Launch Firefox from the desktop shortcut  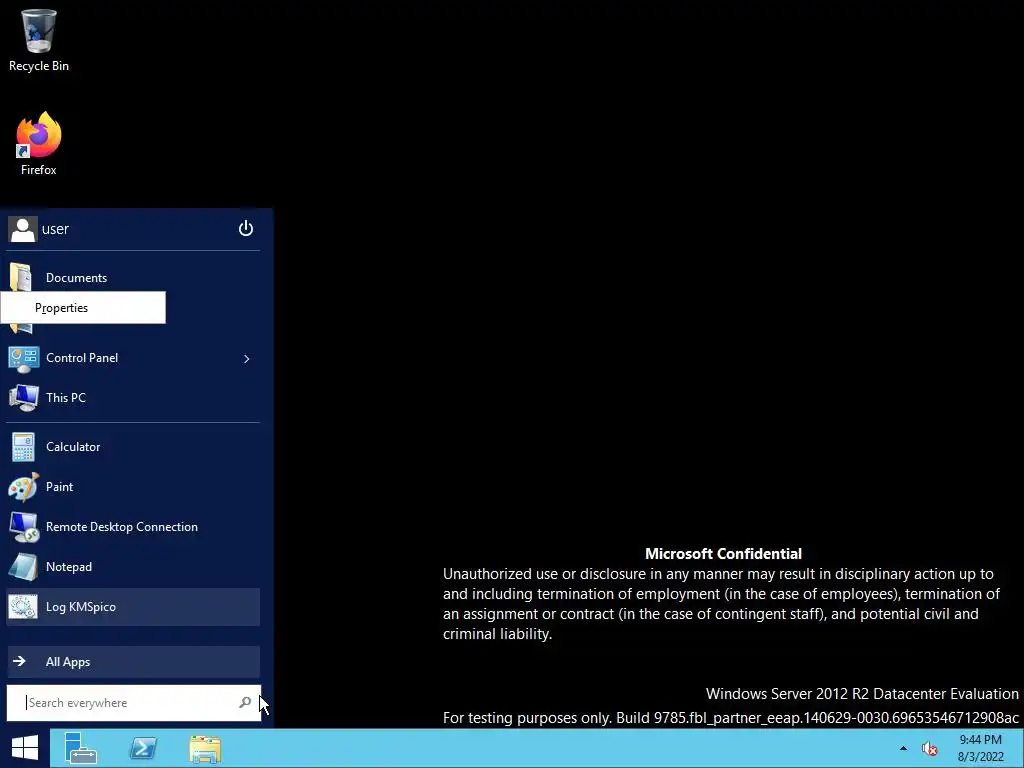coord(39,142)
